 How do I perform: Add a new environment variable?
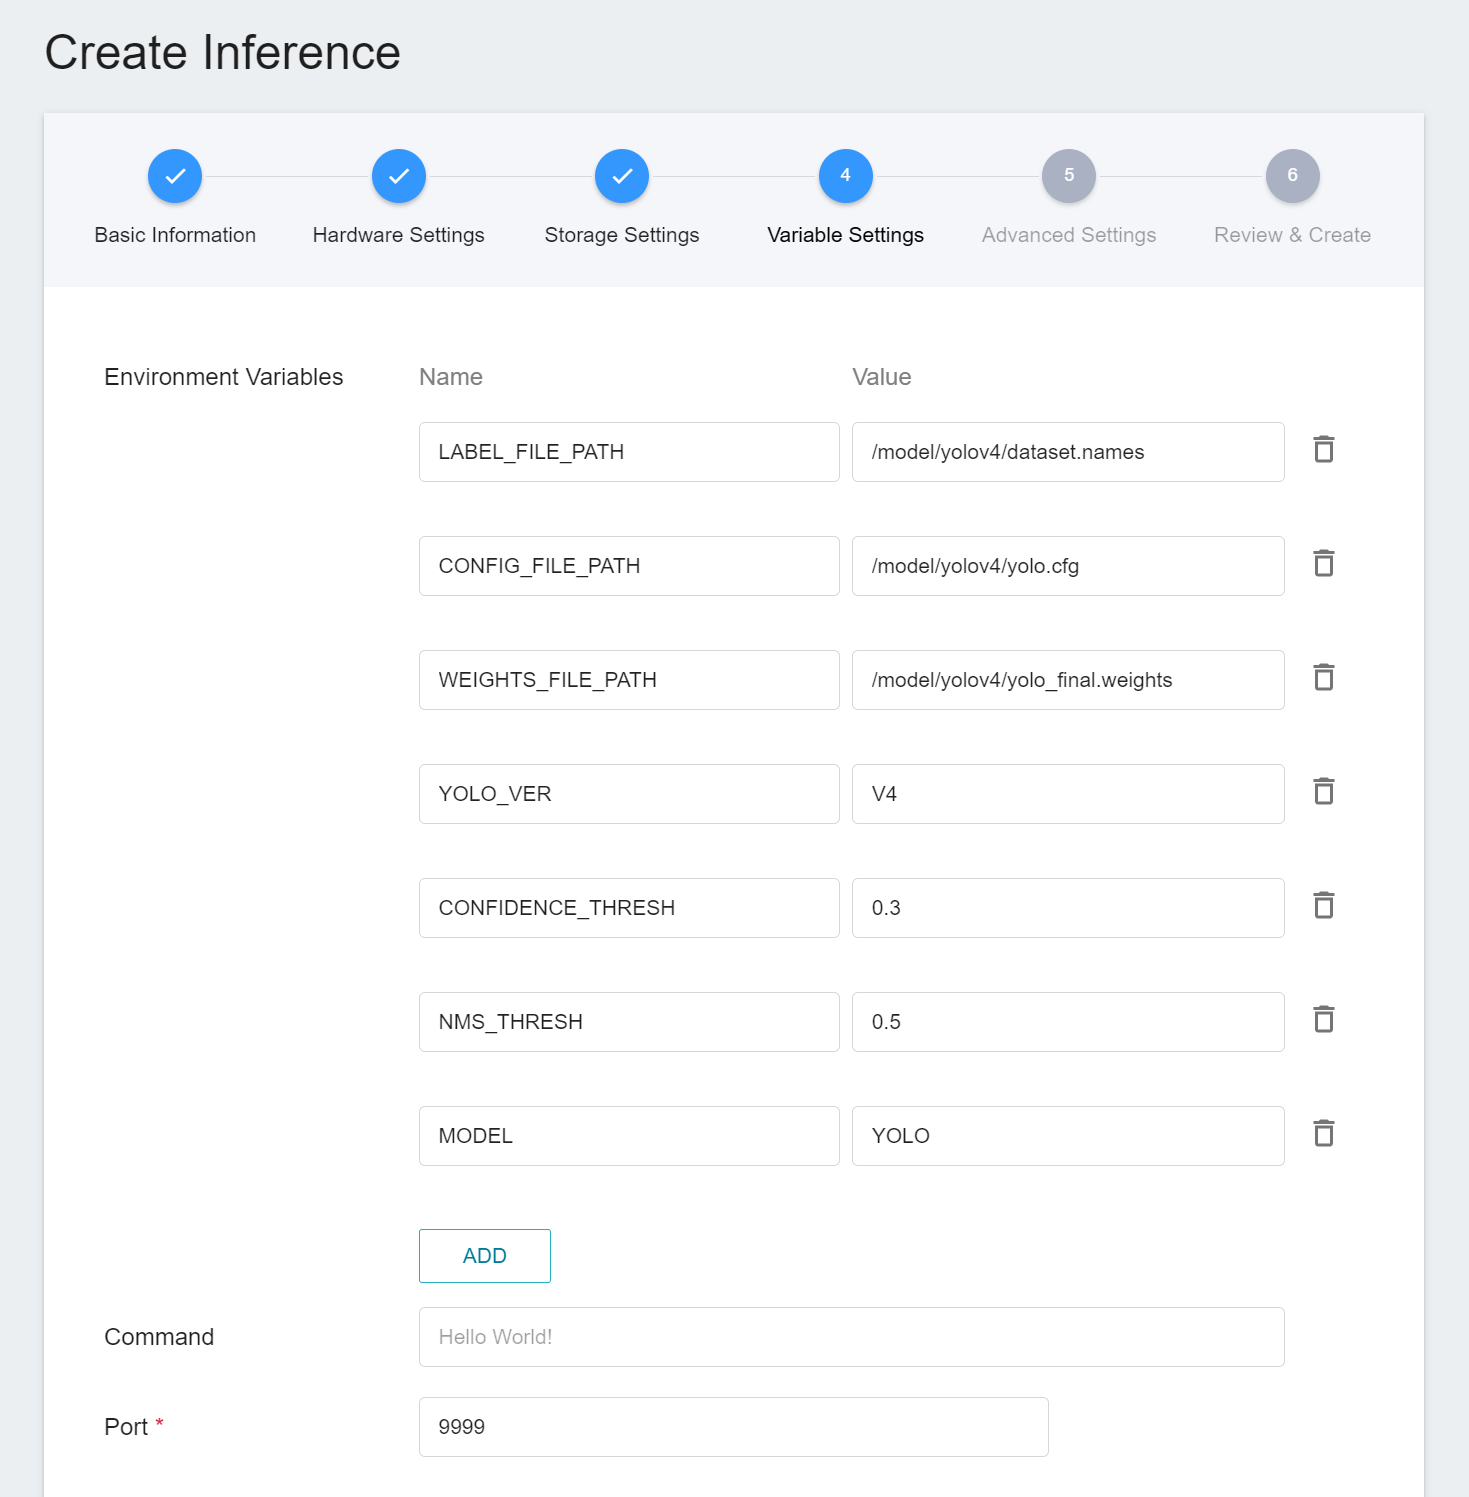(485, 1256)
